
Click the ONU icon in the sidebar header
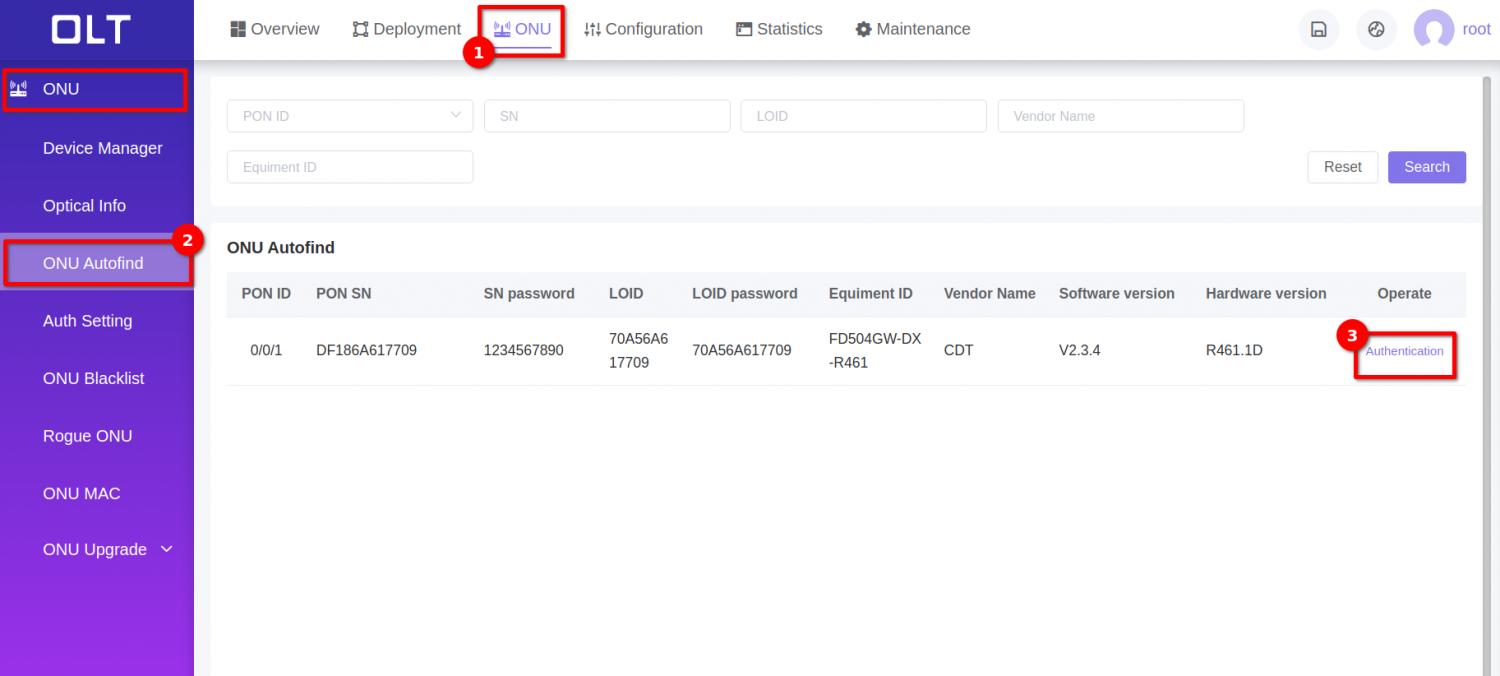(x=18, y=89)
